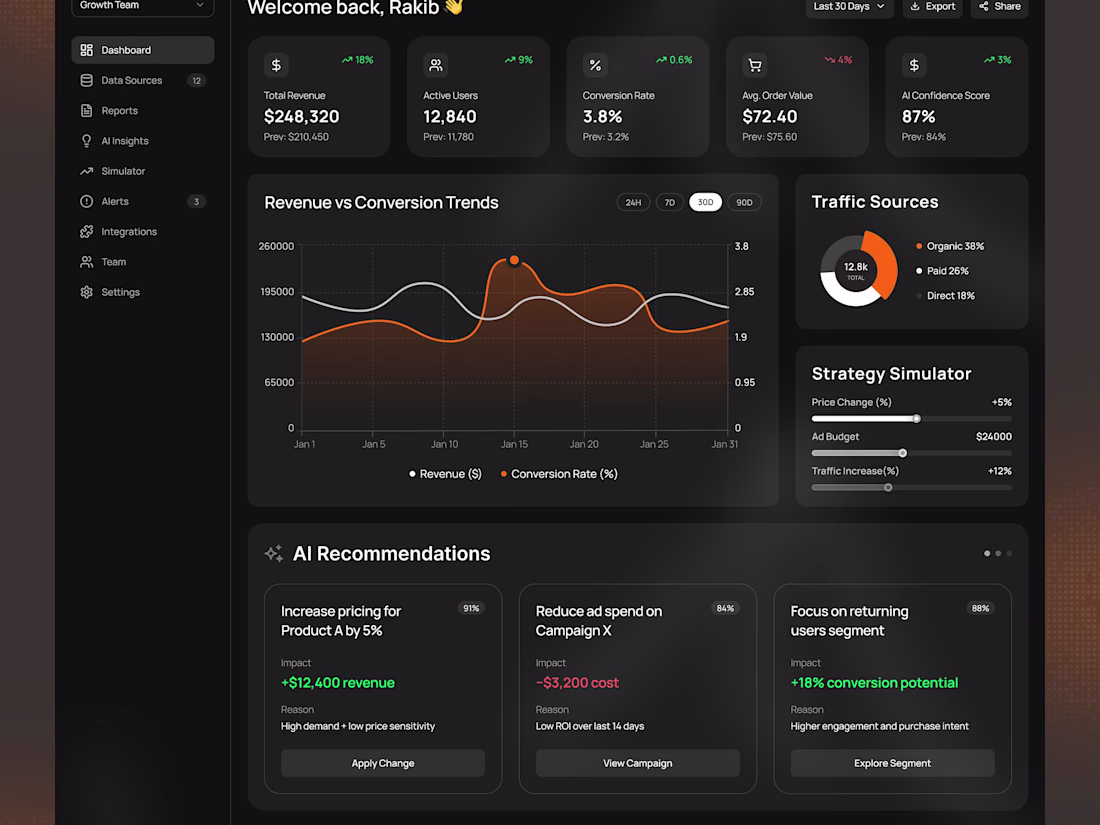1100x825 pixels.
Task: Click the Alerts exclamation icon
Action: click(86, 201)
